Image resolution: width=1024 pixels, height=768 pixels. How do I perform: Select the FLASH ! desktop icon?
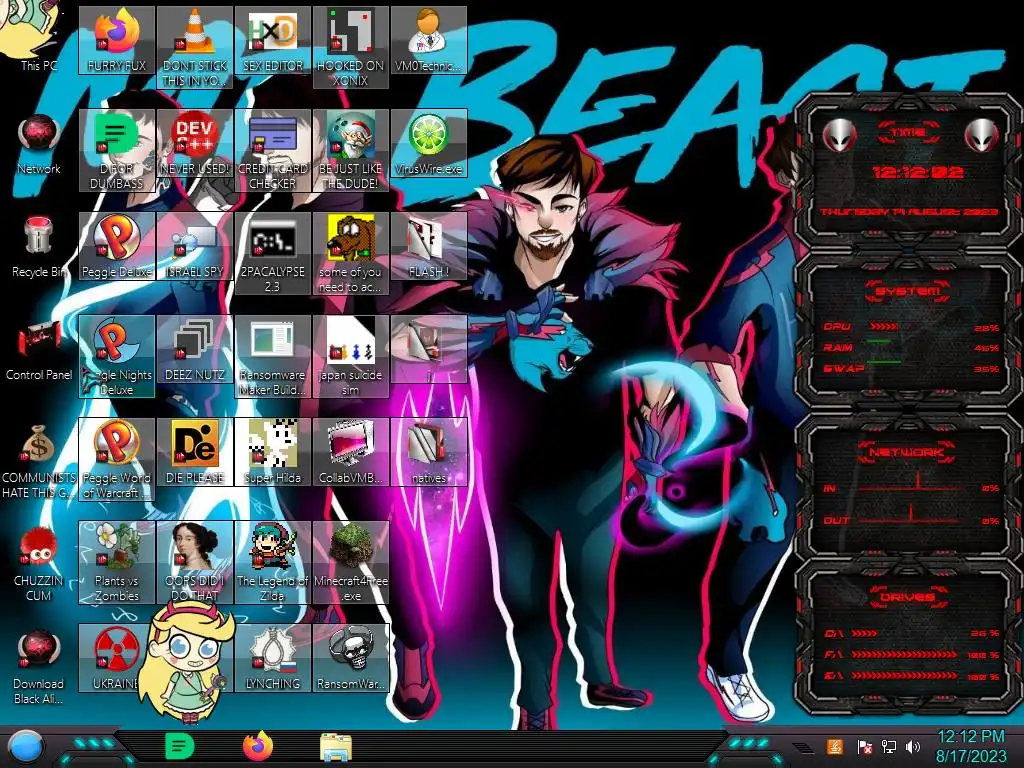pos(428,246)
